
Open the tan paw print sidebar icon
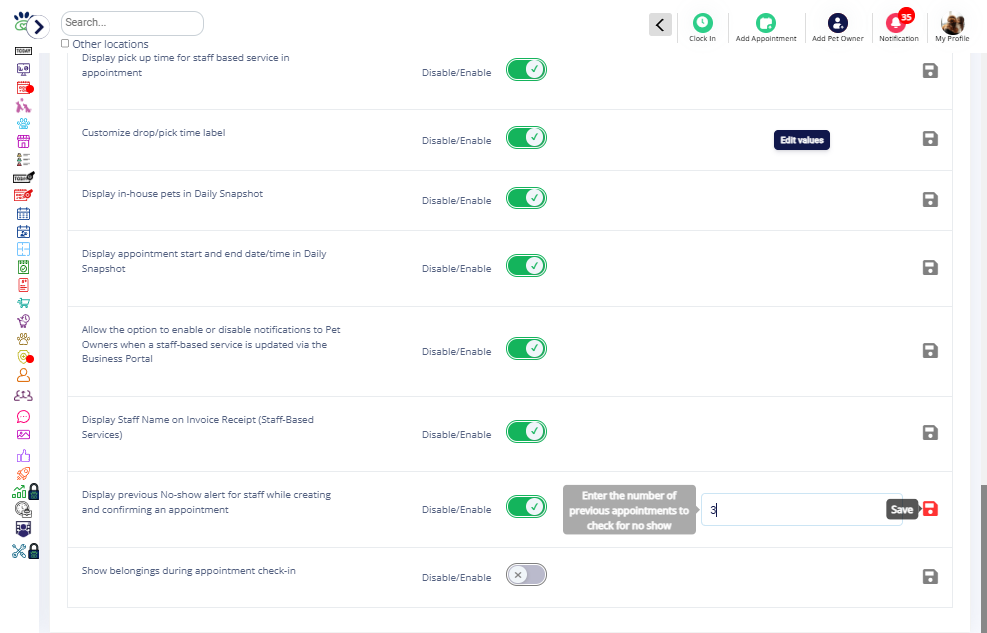click(23, 339)
